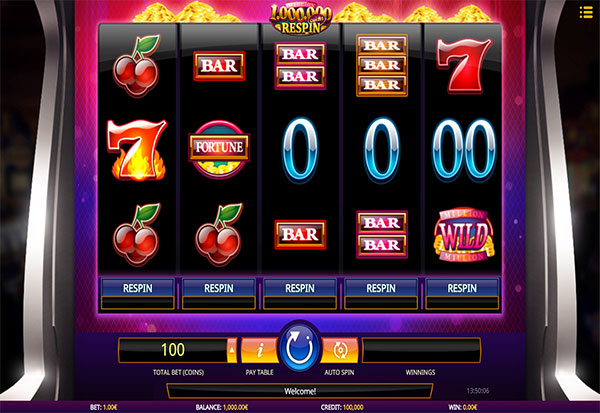Respin the fifth reel

(462, 288)
